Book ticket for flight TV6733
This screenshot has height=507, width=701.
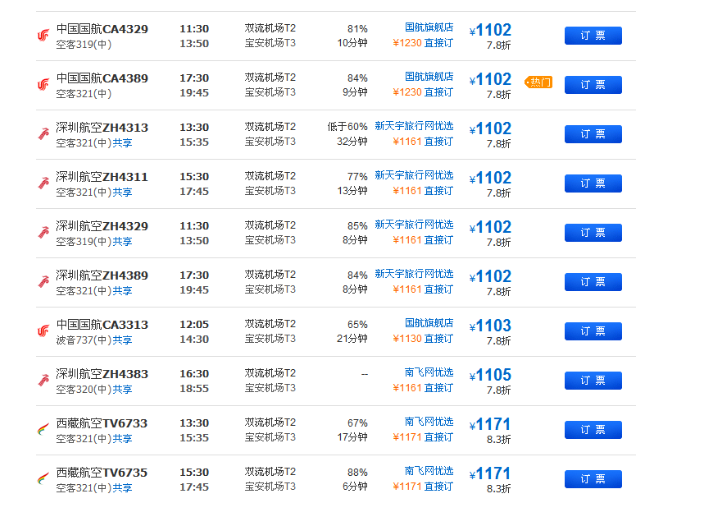pyautogui.click(x=593, y=430)
